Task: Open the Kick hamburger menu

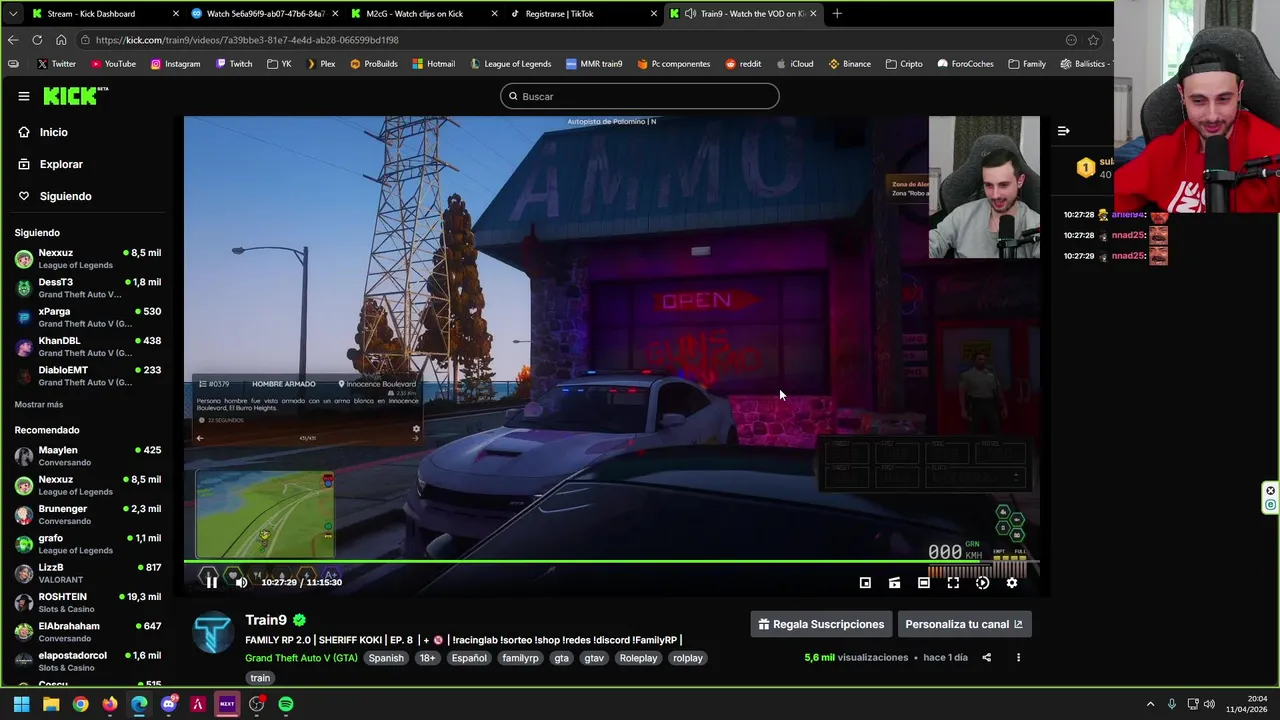Action: (23, 96)
